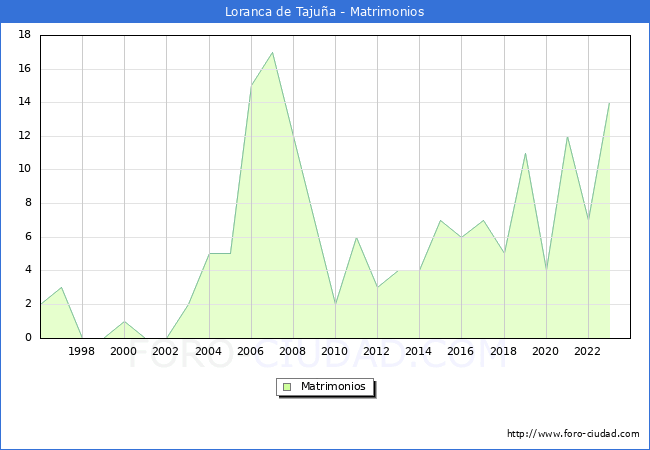
Task: Click the green Matrimonios legend swatch
Action: (x=287, y=387)
